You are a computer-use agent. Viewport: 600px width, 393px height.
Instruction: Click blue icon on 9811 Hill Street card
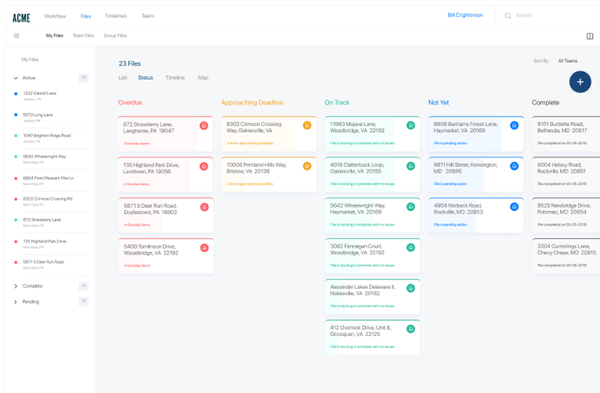514,166
